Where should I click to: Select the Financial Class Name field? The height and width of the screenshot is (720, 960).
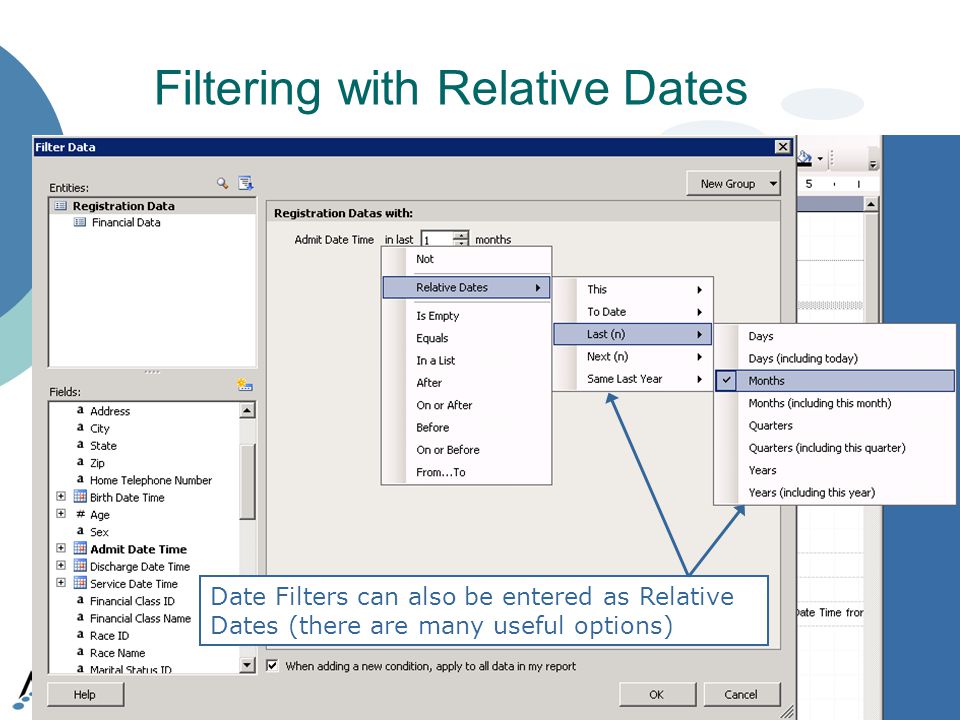pyautogui.click(x=140, y=618)
